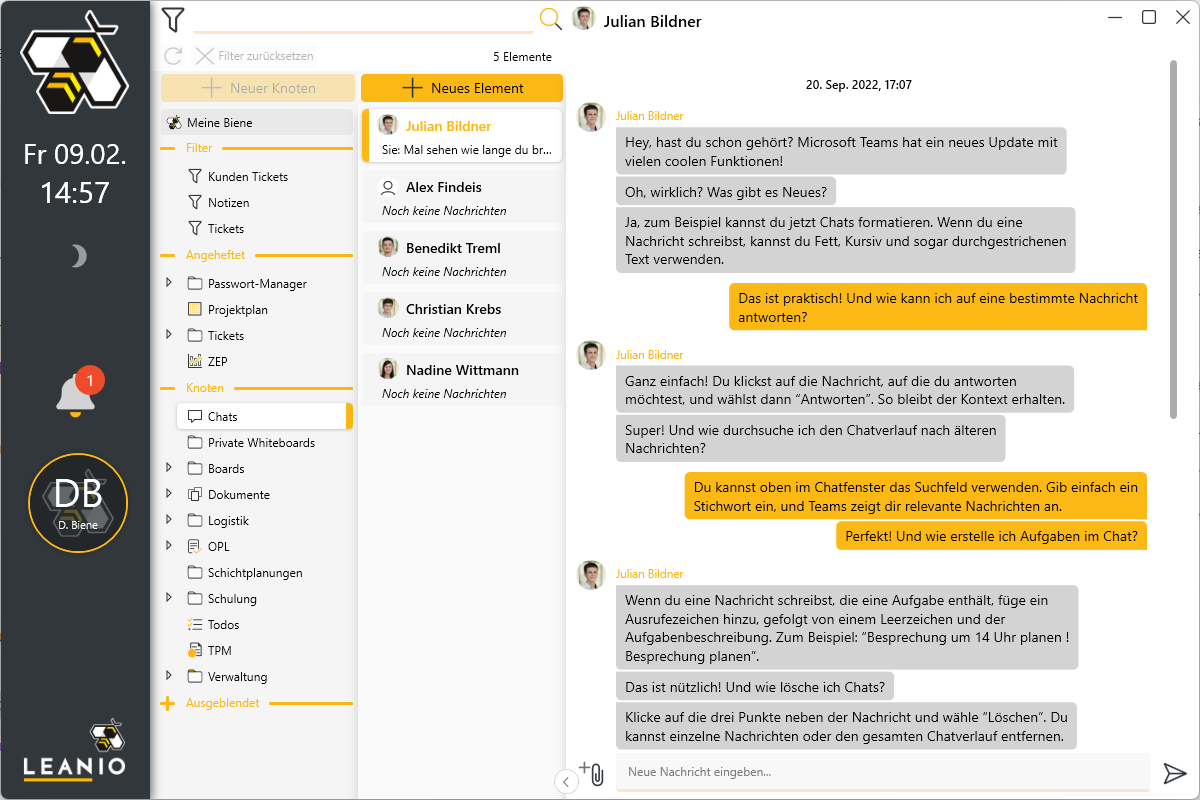1200x800 pixels.
Task: Open the notification bell
Action: tap(75, 396)
